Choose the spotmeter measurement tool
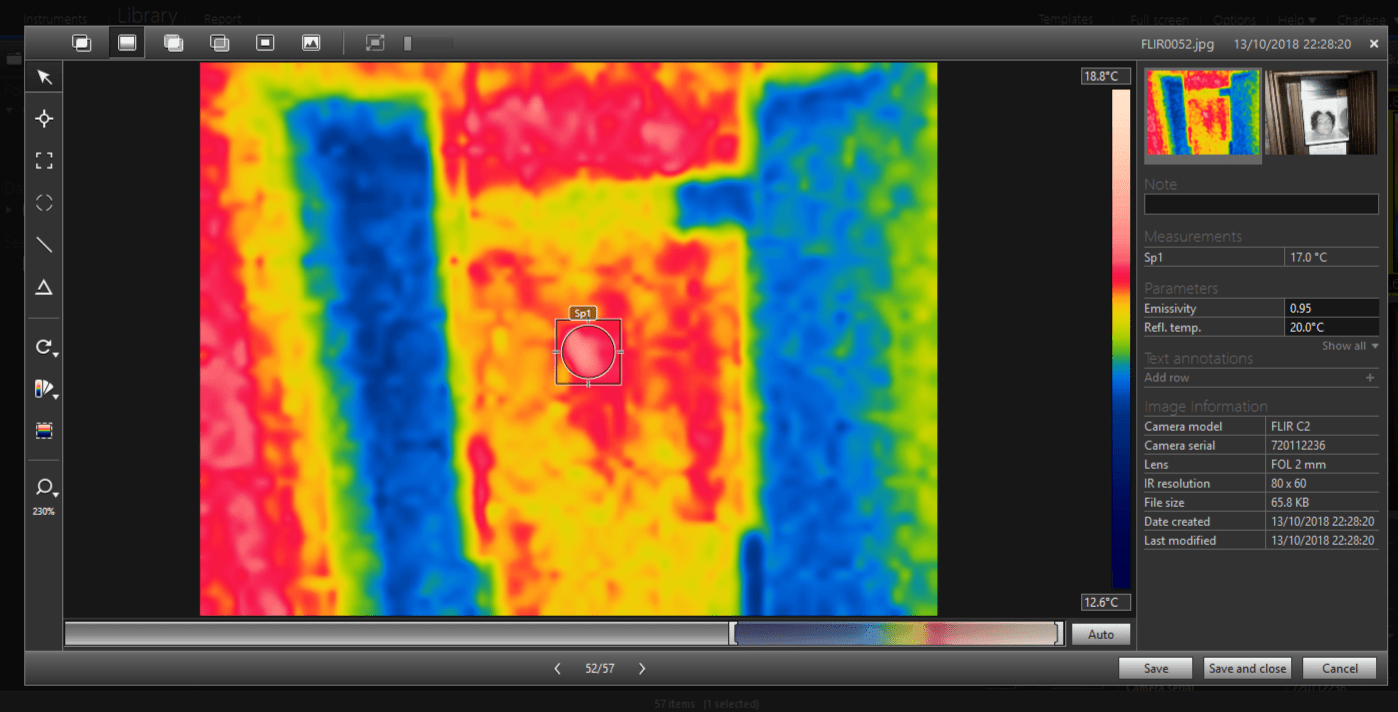The image size is (1398, 712). pos(44,119)
